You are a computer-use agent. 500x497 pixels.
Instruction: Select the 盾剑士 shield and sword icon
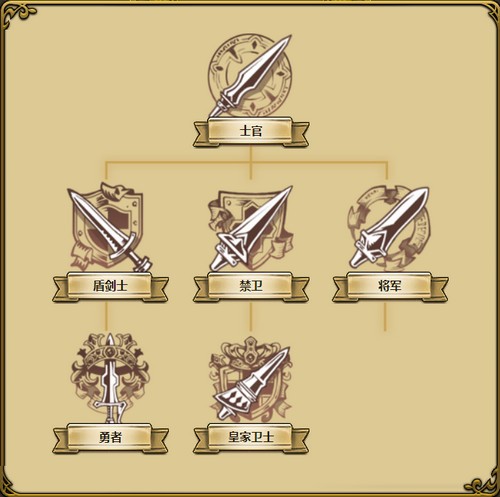(109, 227)
